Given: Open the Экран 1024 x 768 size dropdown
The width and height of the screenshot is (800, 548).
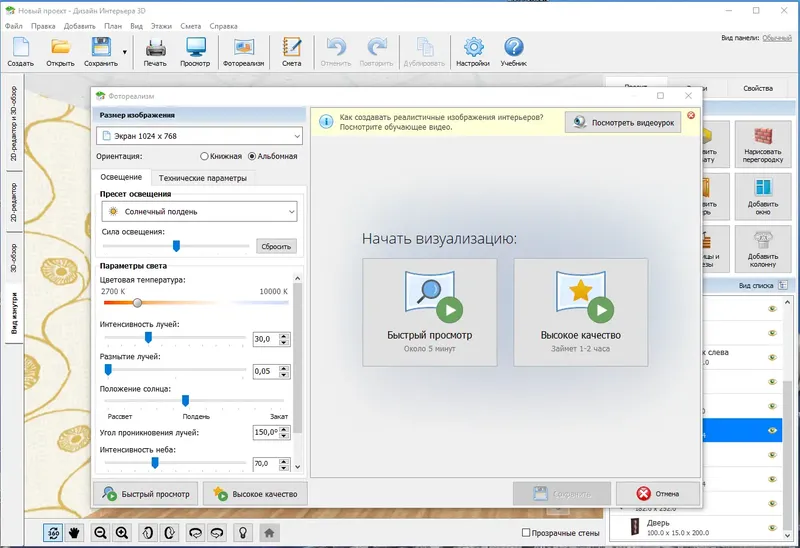Looking at the screenshot, I should (x=199, y=136).
